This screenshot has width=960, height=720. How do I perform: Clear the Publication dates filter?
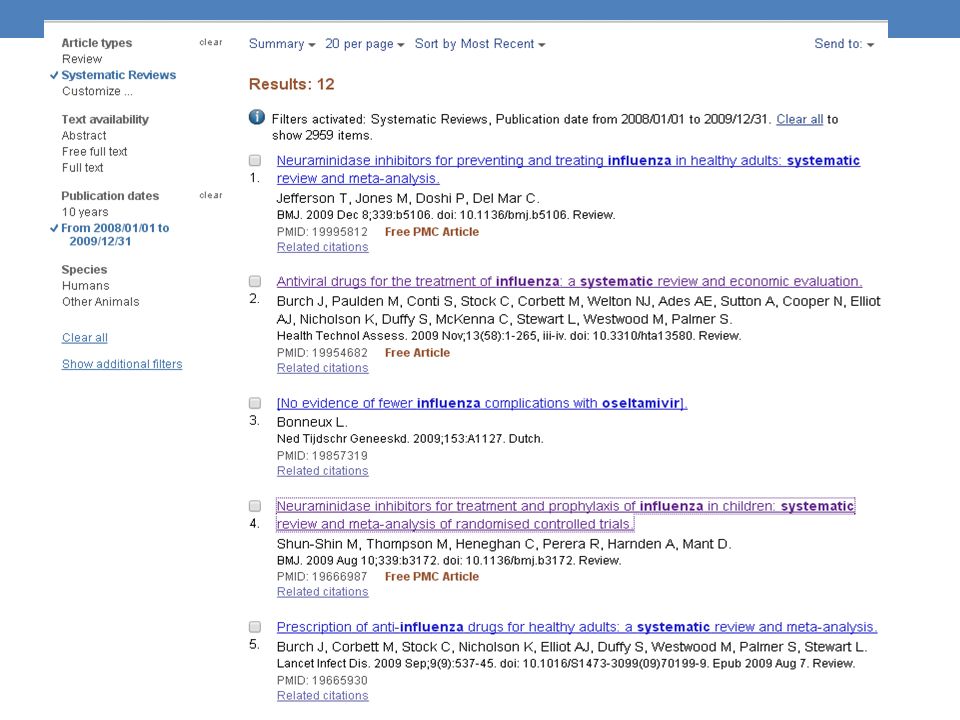(211, 195)
